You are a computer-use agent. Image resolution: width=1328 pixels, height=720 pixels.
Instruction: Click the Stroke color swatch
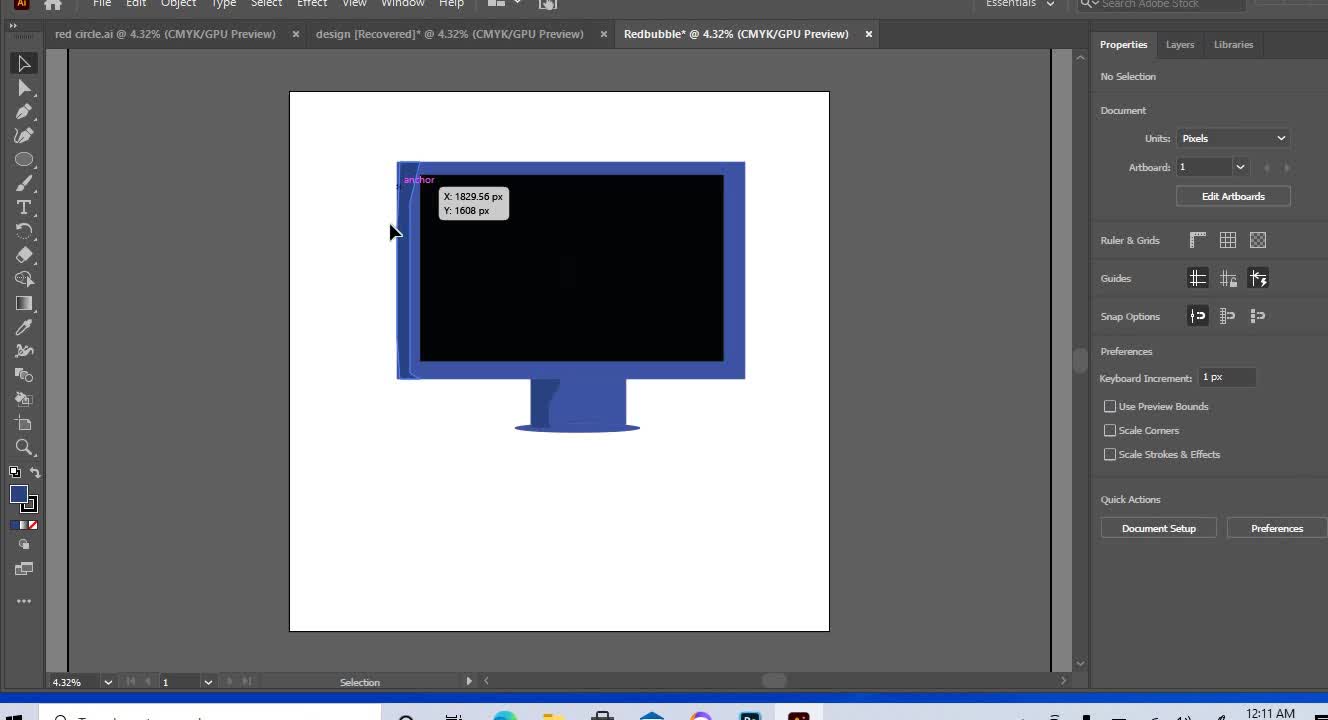(30, 505)
